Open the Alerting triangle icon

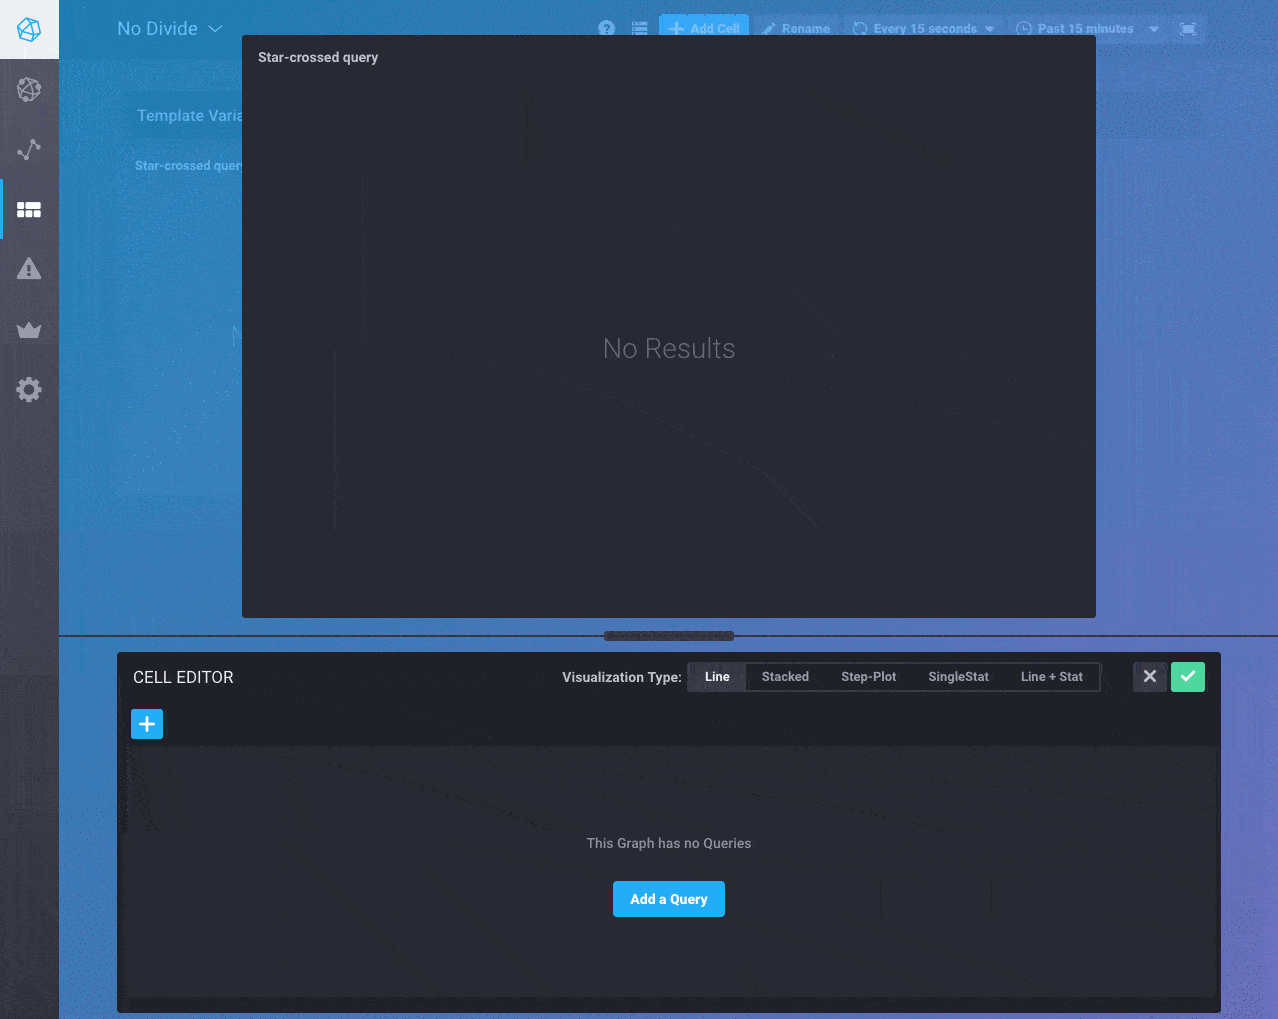point(29,269)
